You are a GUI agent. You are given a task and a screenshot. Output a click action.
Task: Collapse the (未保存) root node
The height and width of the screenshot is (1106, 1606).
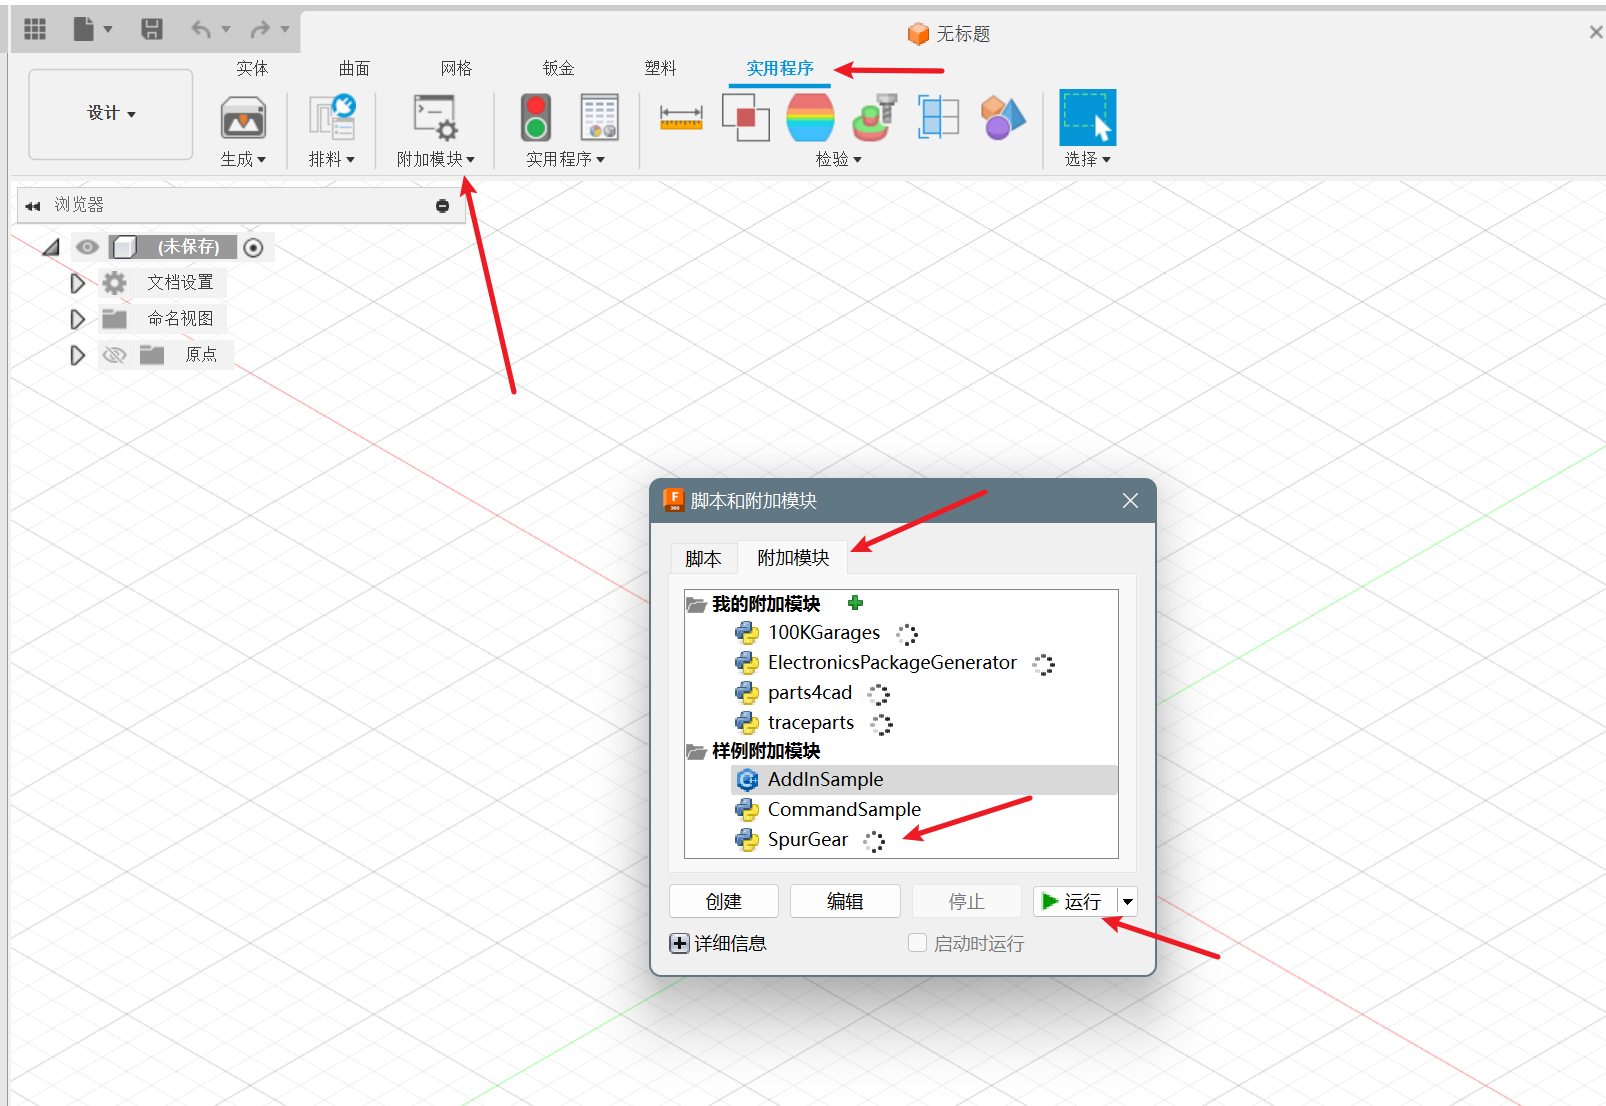click(x=51, y=247)
